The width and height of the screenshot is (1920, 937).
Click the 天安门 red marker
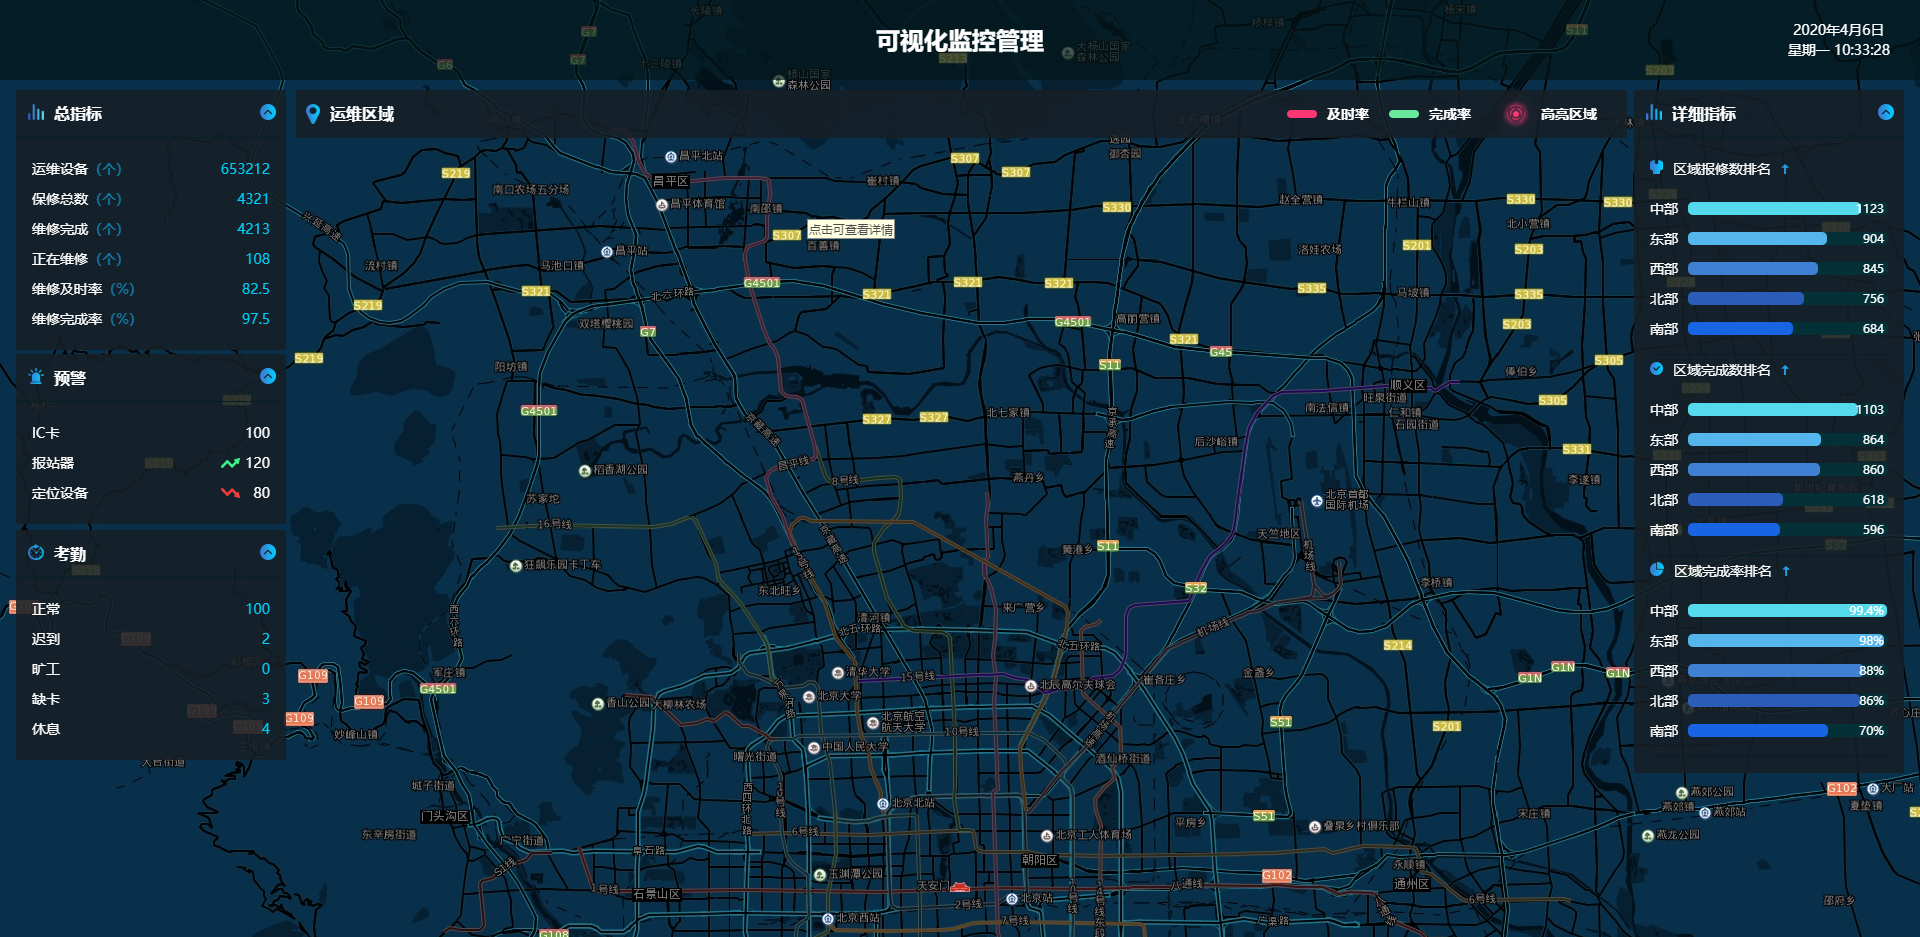[x=960, y=887]
